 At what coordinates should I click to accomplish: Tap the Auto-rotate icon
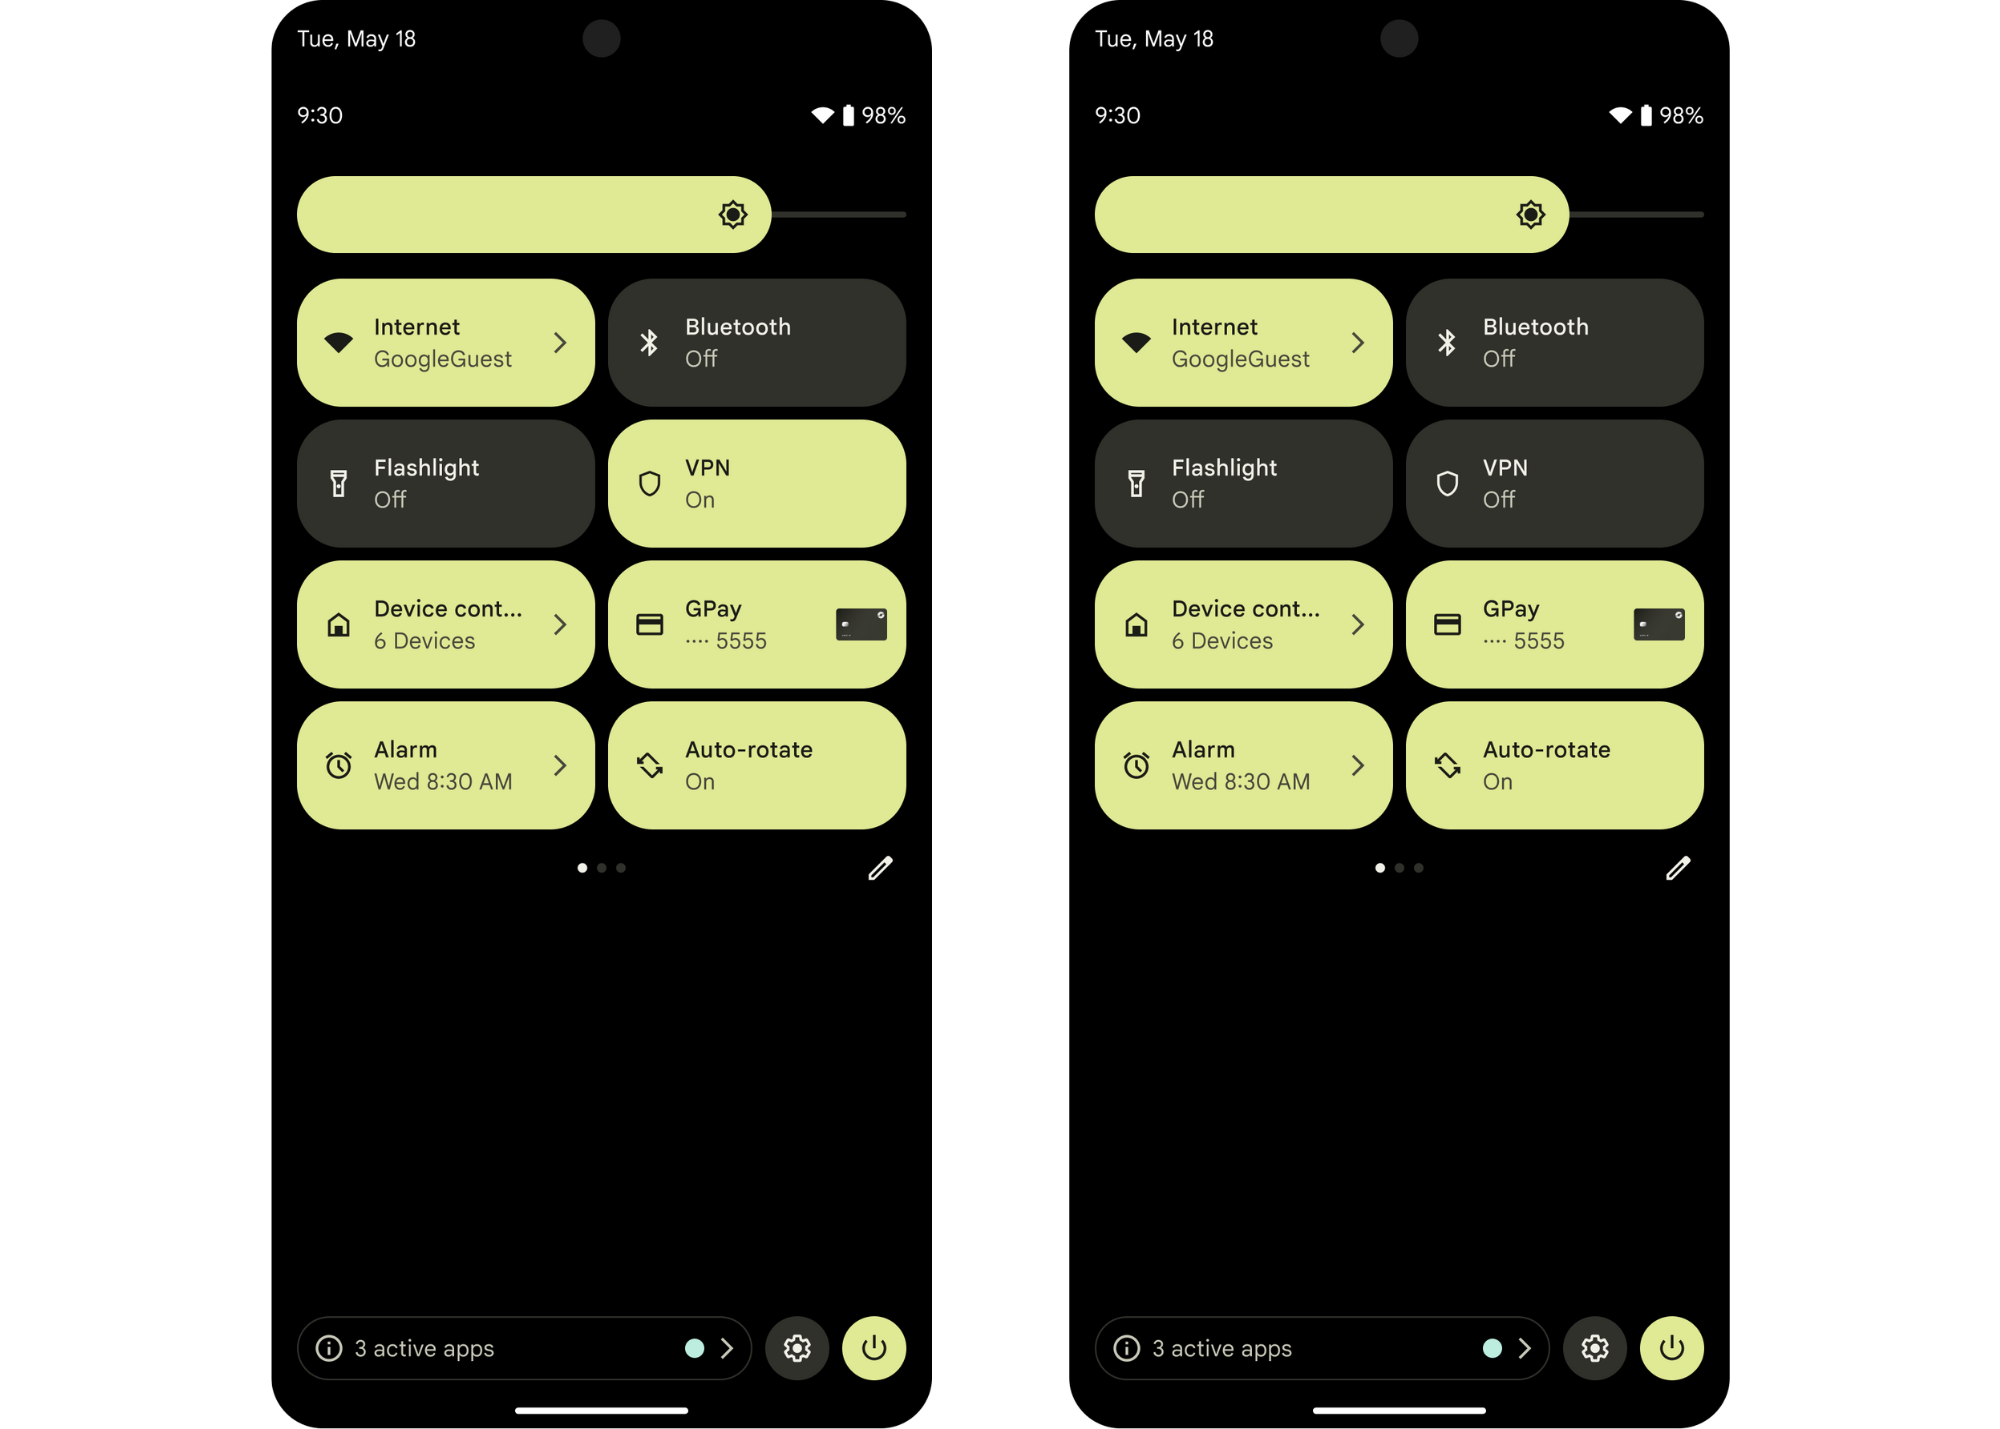coord(651,762)
